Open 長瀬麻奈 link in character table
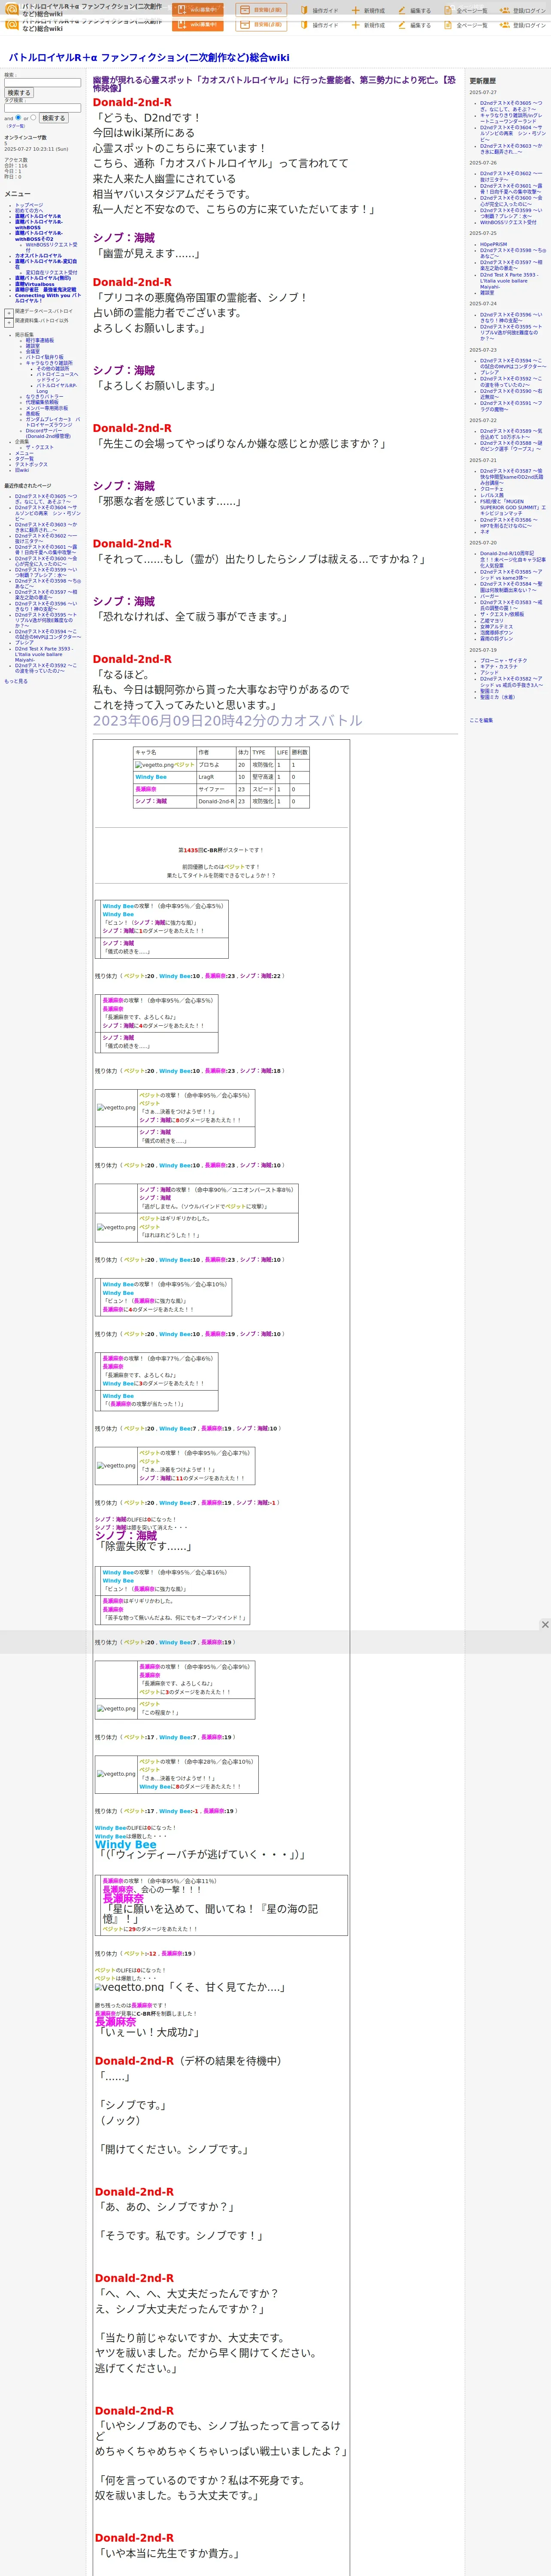 click(146, 789)
